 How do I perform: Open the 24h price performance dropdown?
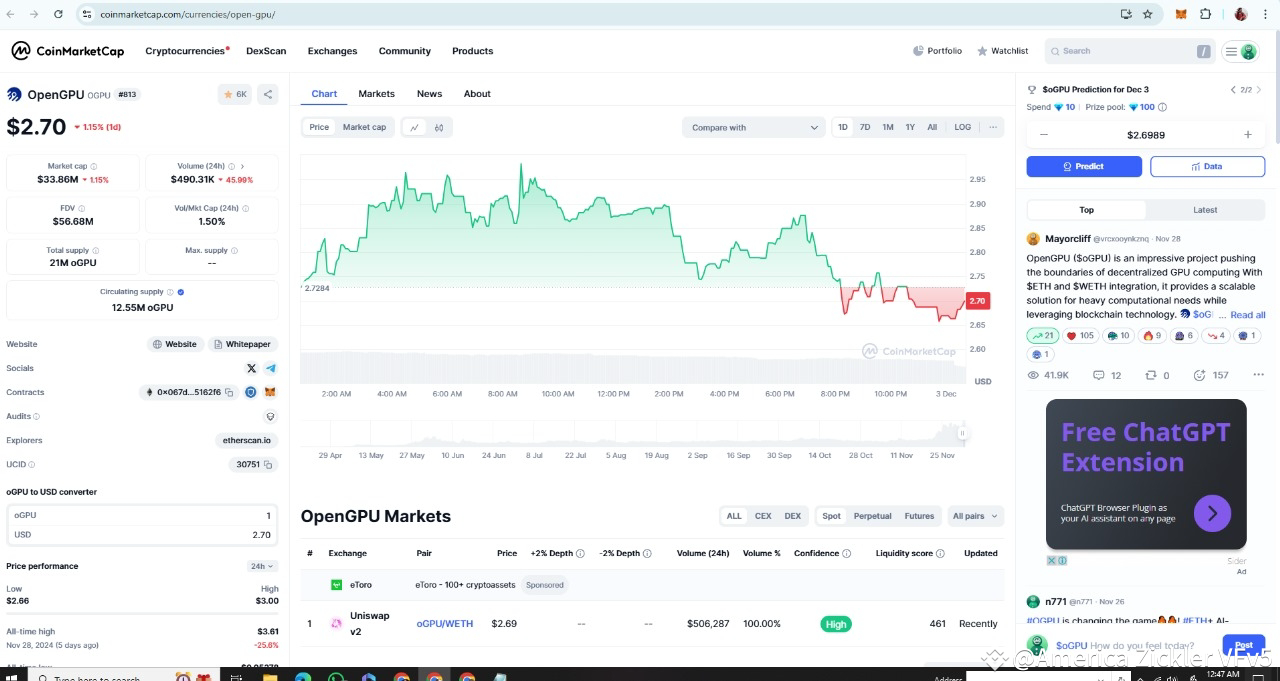pyautogui.click(x=263, y=566)
